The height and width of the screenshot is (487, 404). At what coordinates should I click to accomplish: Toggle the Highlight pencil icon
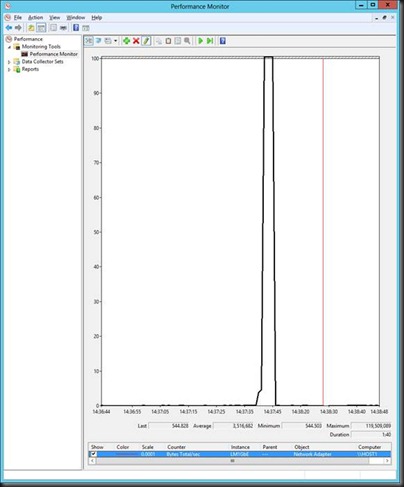click(146, 41)
